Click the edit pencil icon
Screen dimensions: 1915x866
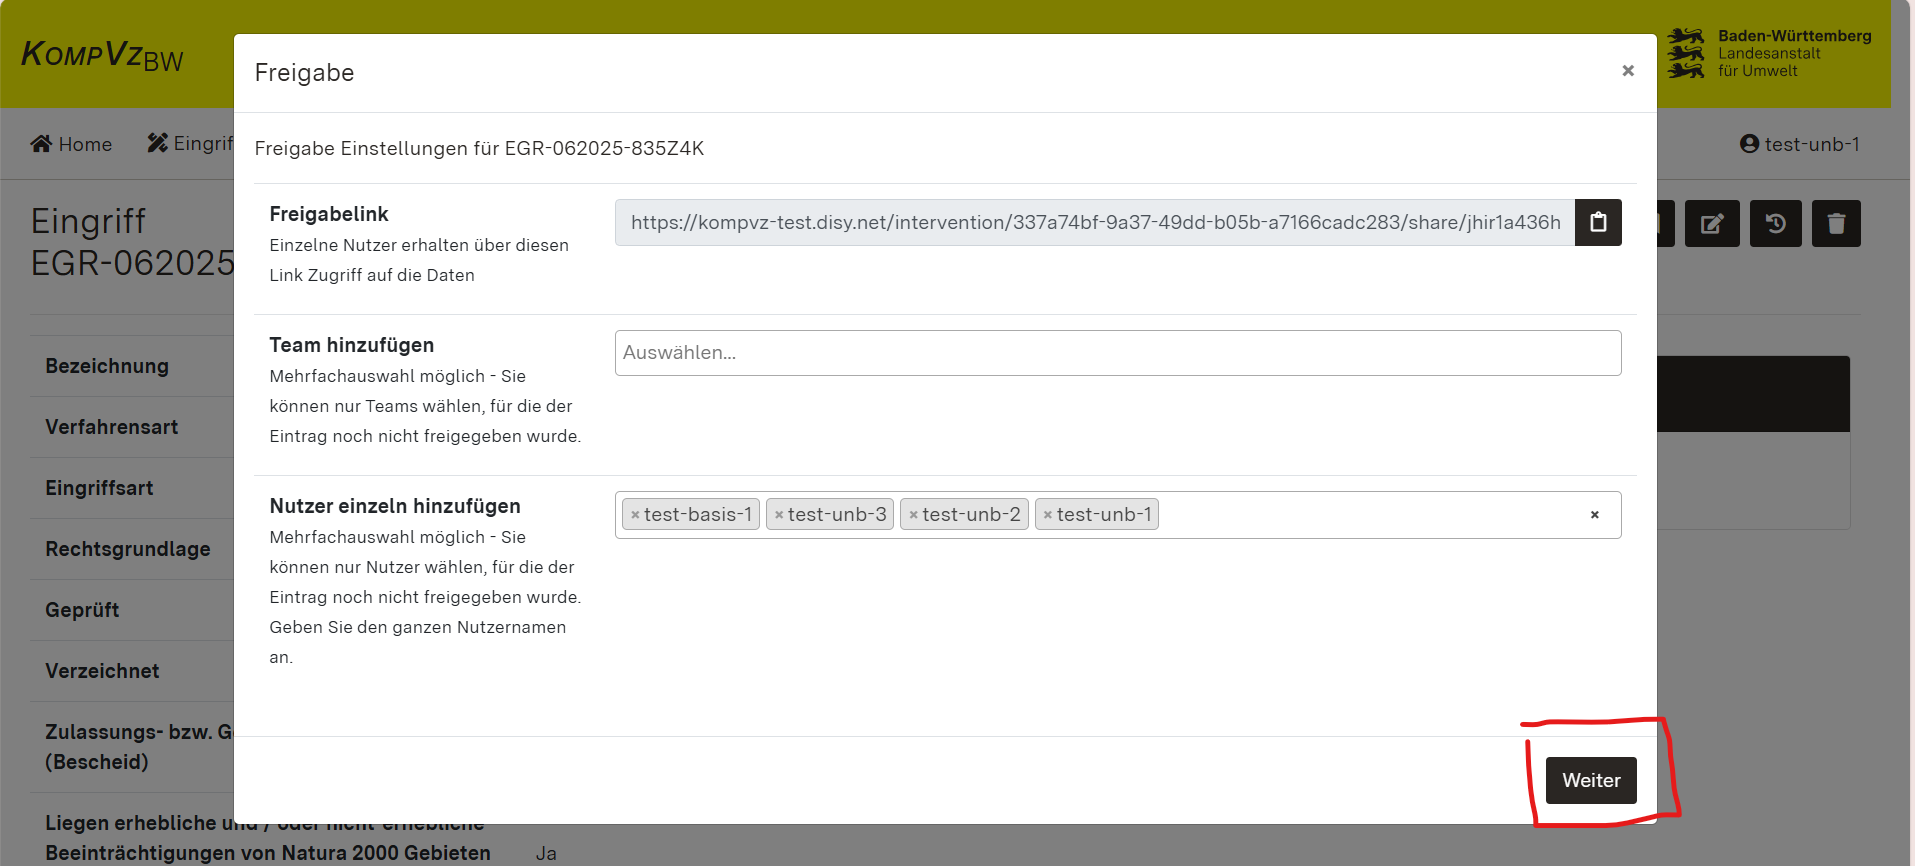coord(1711,223)
